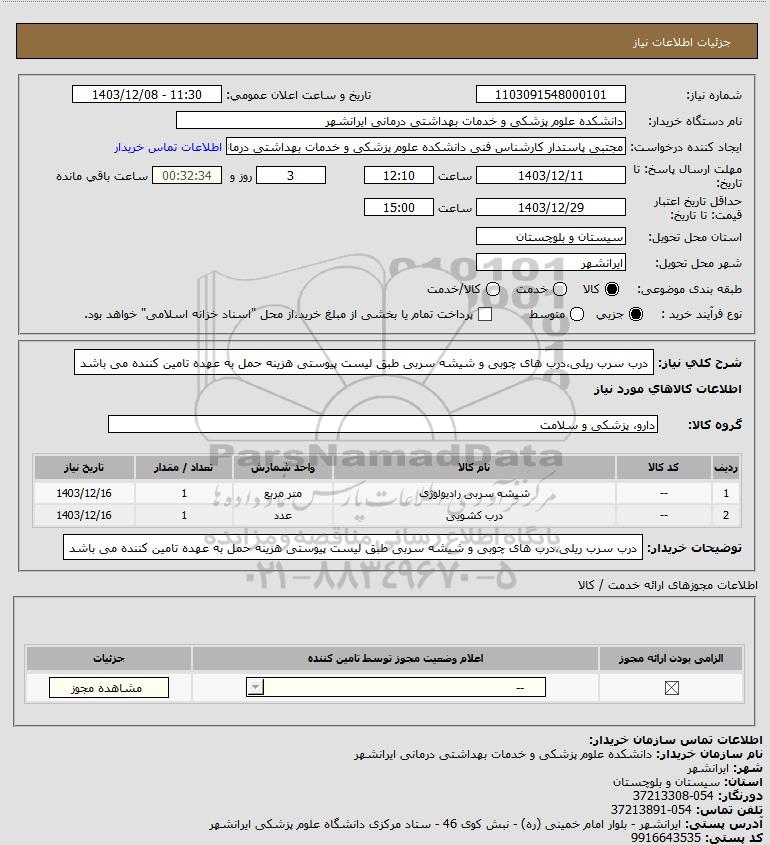Choose the متوسط purchase type radio
This screenshot has height=845, width=770.
click(x=577, y=314)
